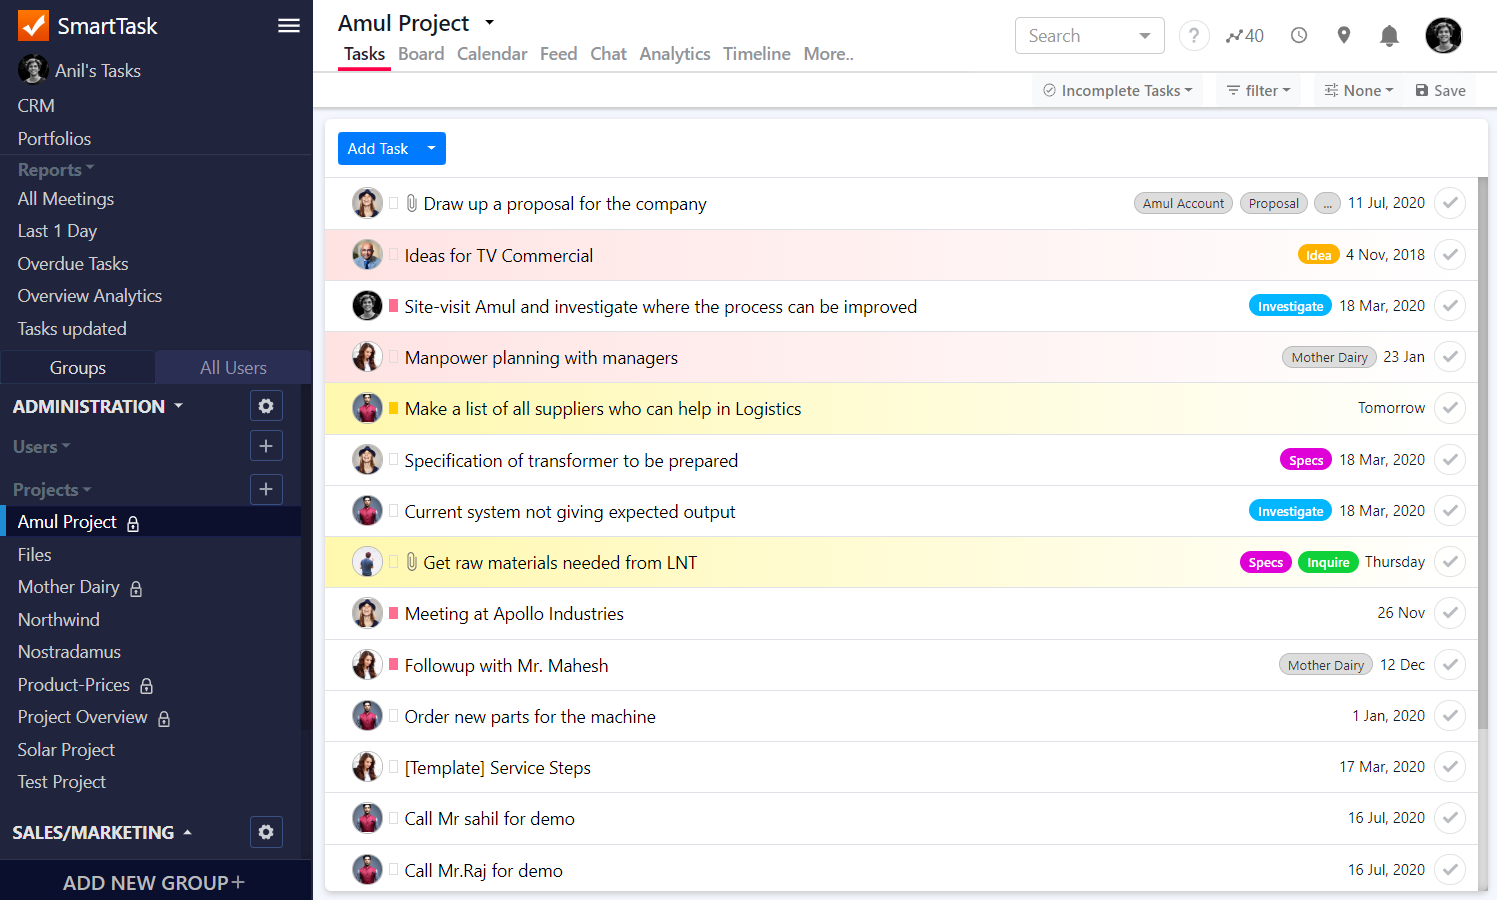
Task: Open the hamburger menu next to SmartTask
Action: pyautogui.click(x=288, y=26)
